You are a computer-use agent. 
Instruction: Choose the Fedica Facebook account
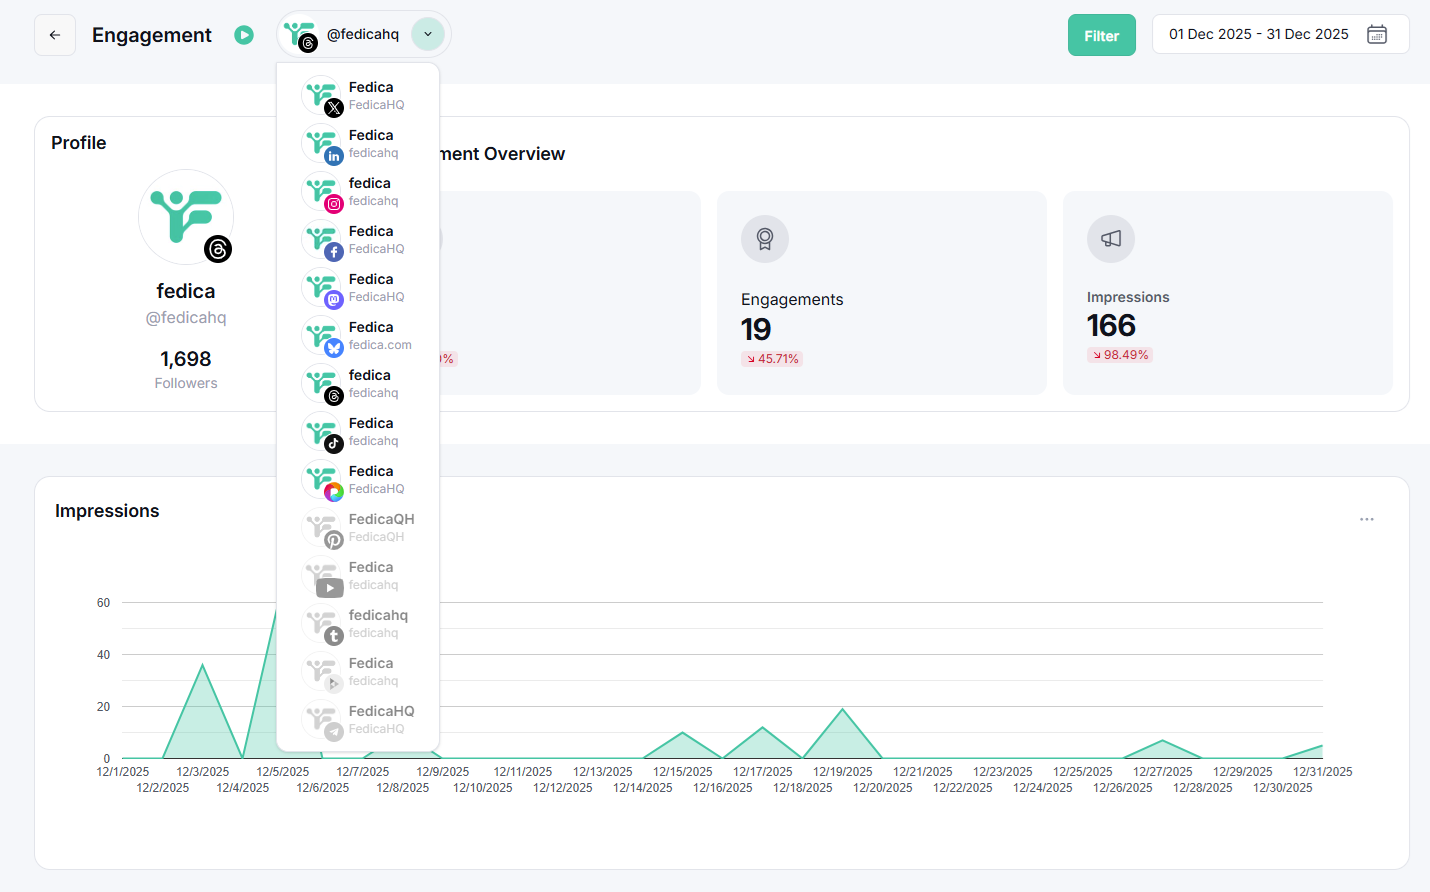[x=358, y=240]
